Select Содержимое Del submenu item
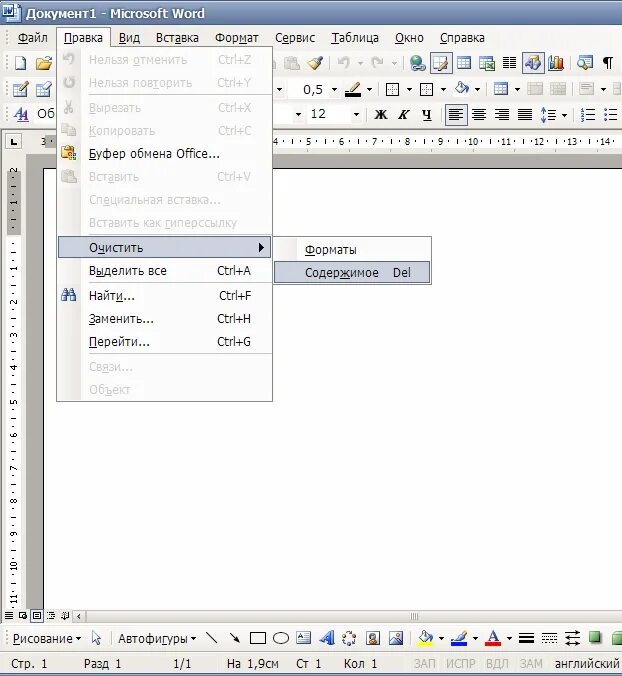The image size is (622, 676). point(352,272)
